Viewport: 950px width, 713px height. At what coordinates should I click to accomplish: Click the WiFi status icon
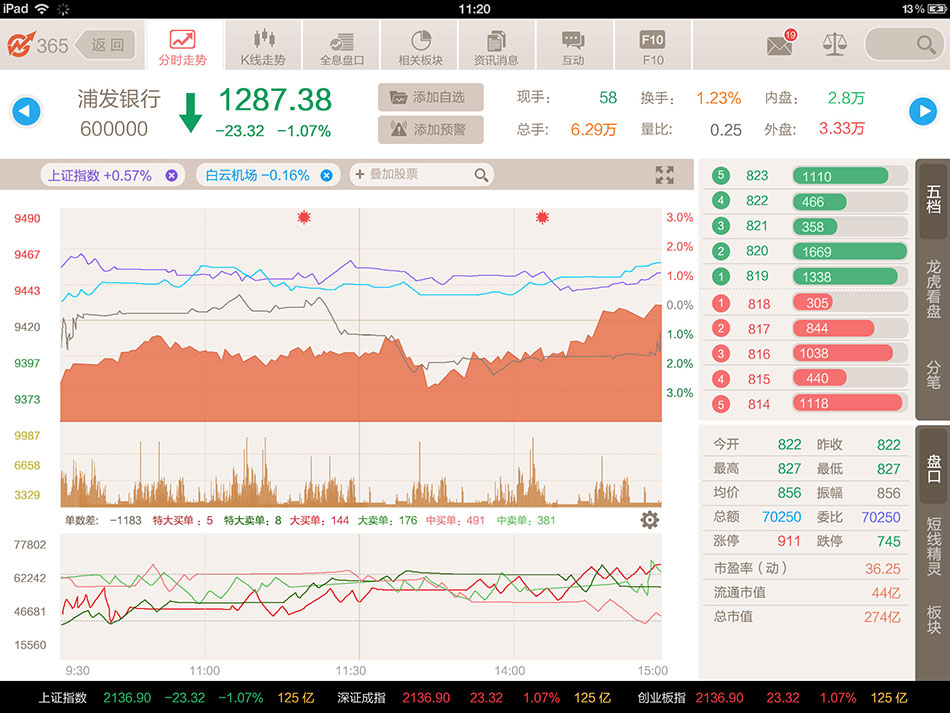(42, 8)
